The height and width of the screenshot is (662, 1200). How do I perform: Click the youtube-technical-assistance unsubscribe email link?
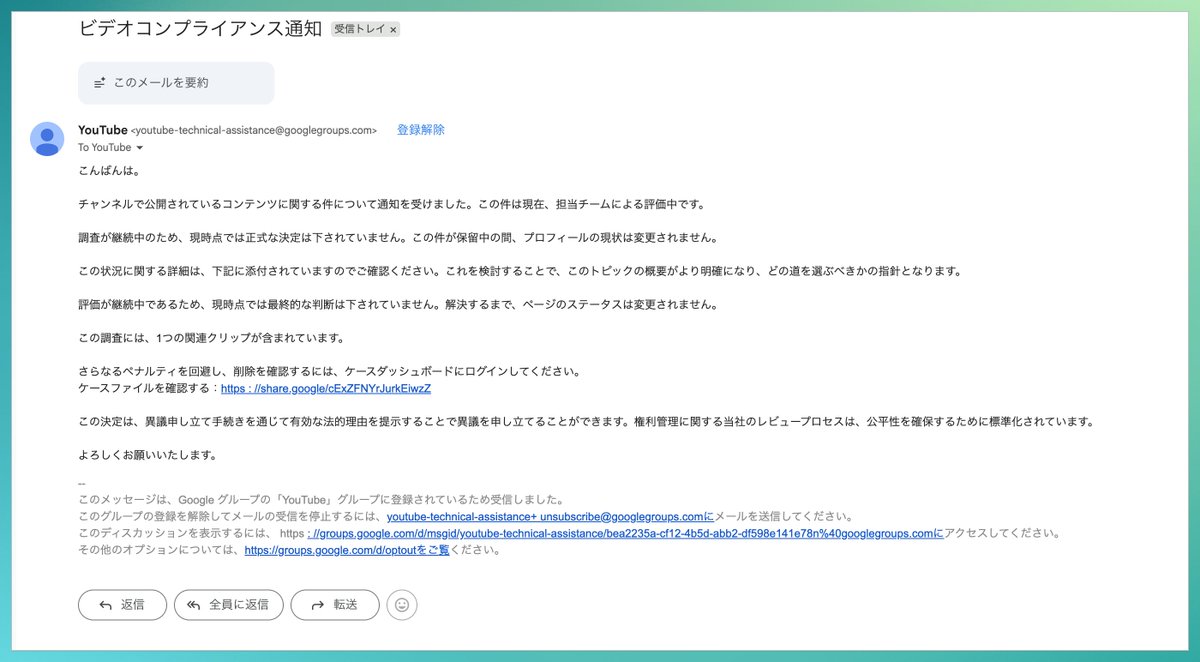550,517
